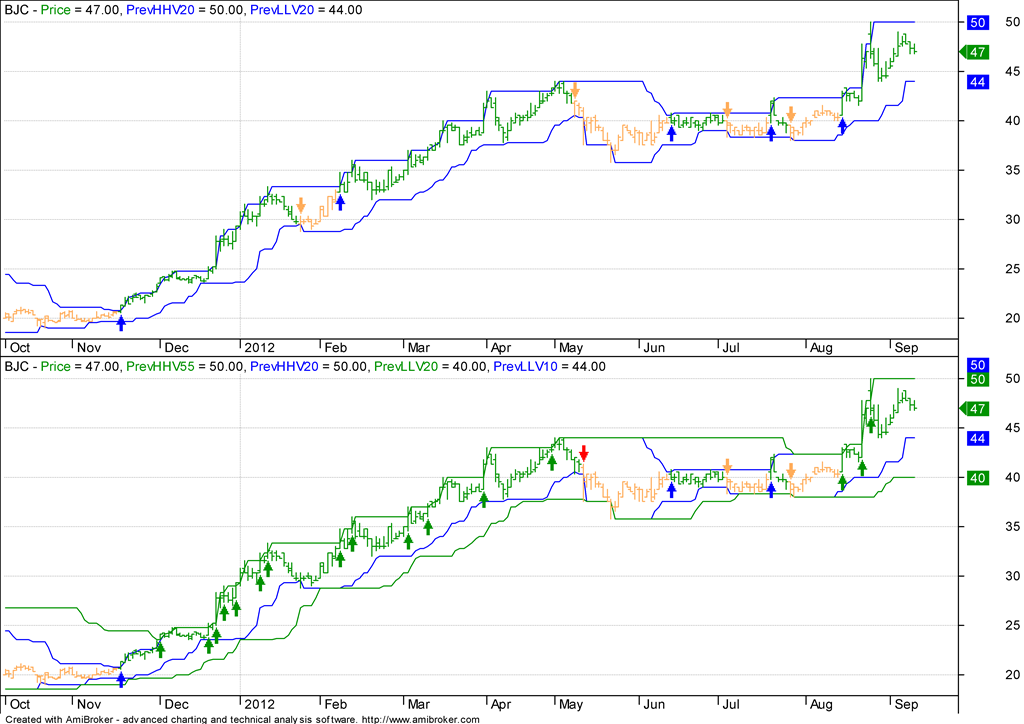Select the green 47 price marker in the top chart
Screen dimensions: 1024x724
pos(977,52)
